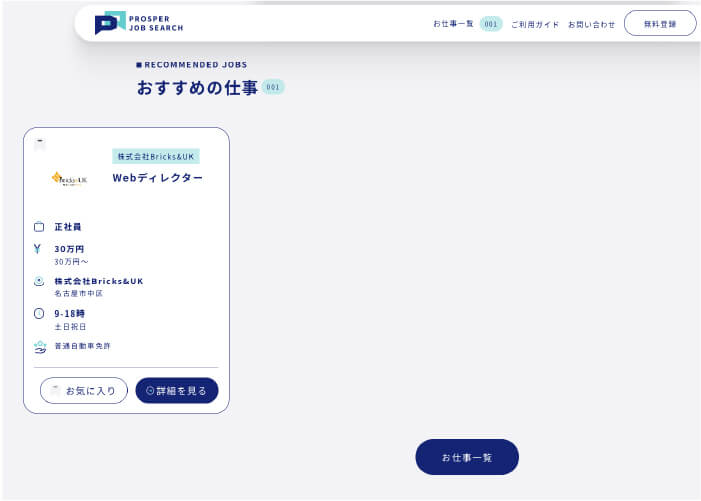Image resolution: width=701 pixels, height=501 pixels.
Task: Click the location icon beside company name
Action: (39, 282)
